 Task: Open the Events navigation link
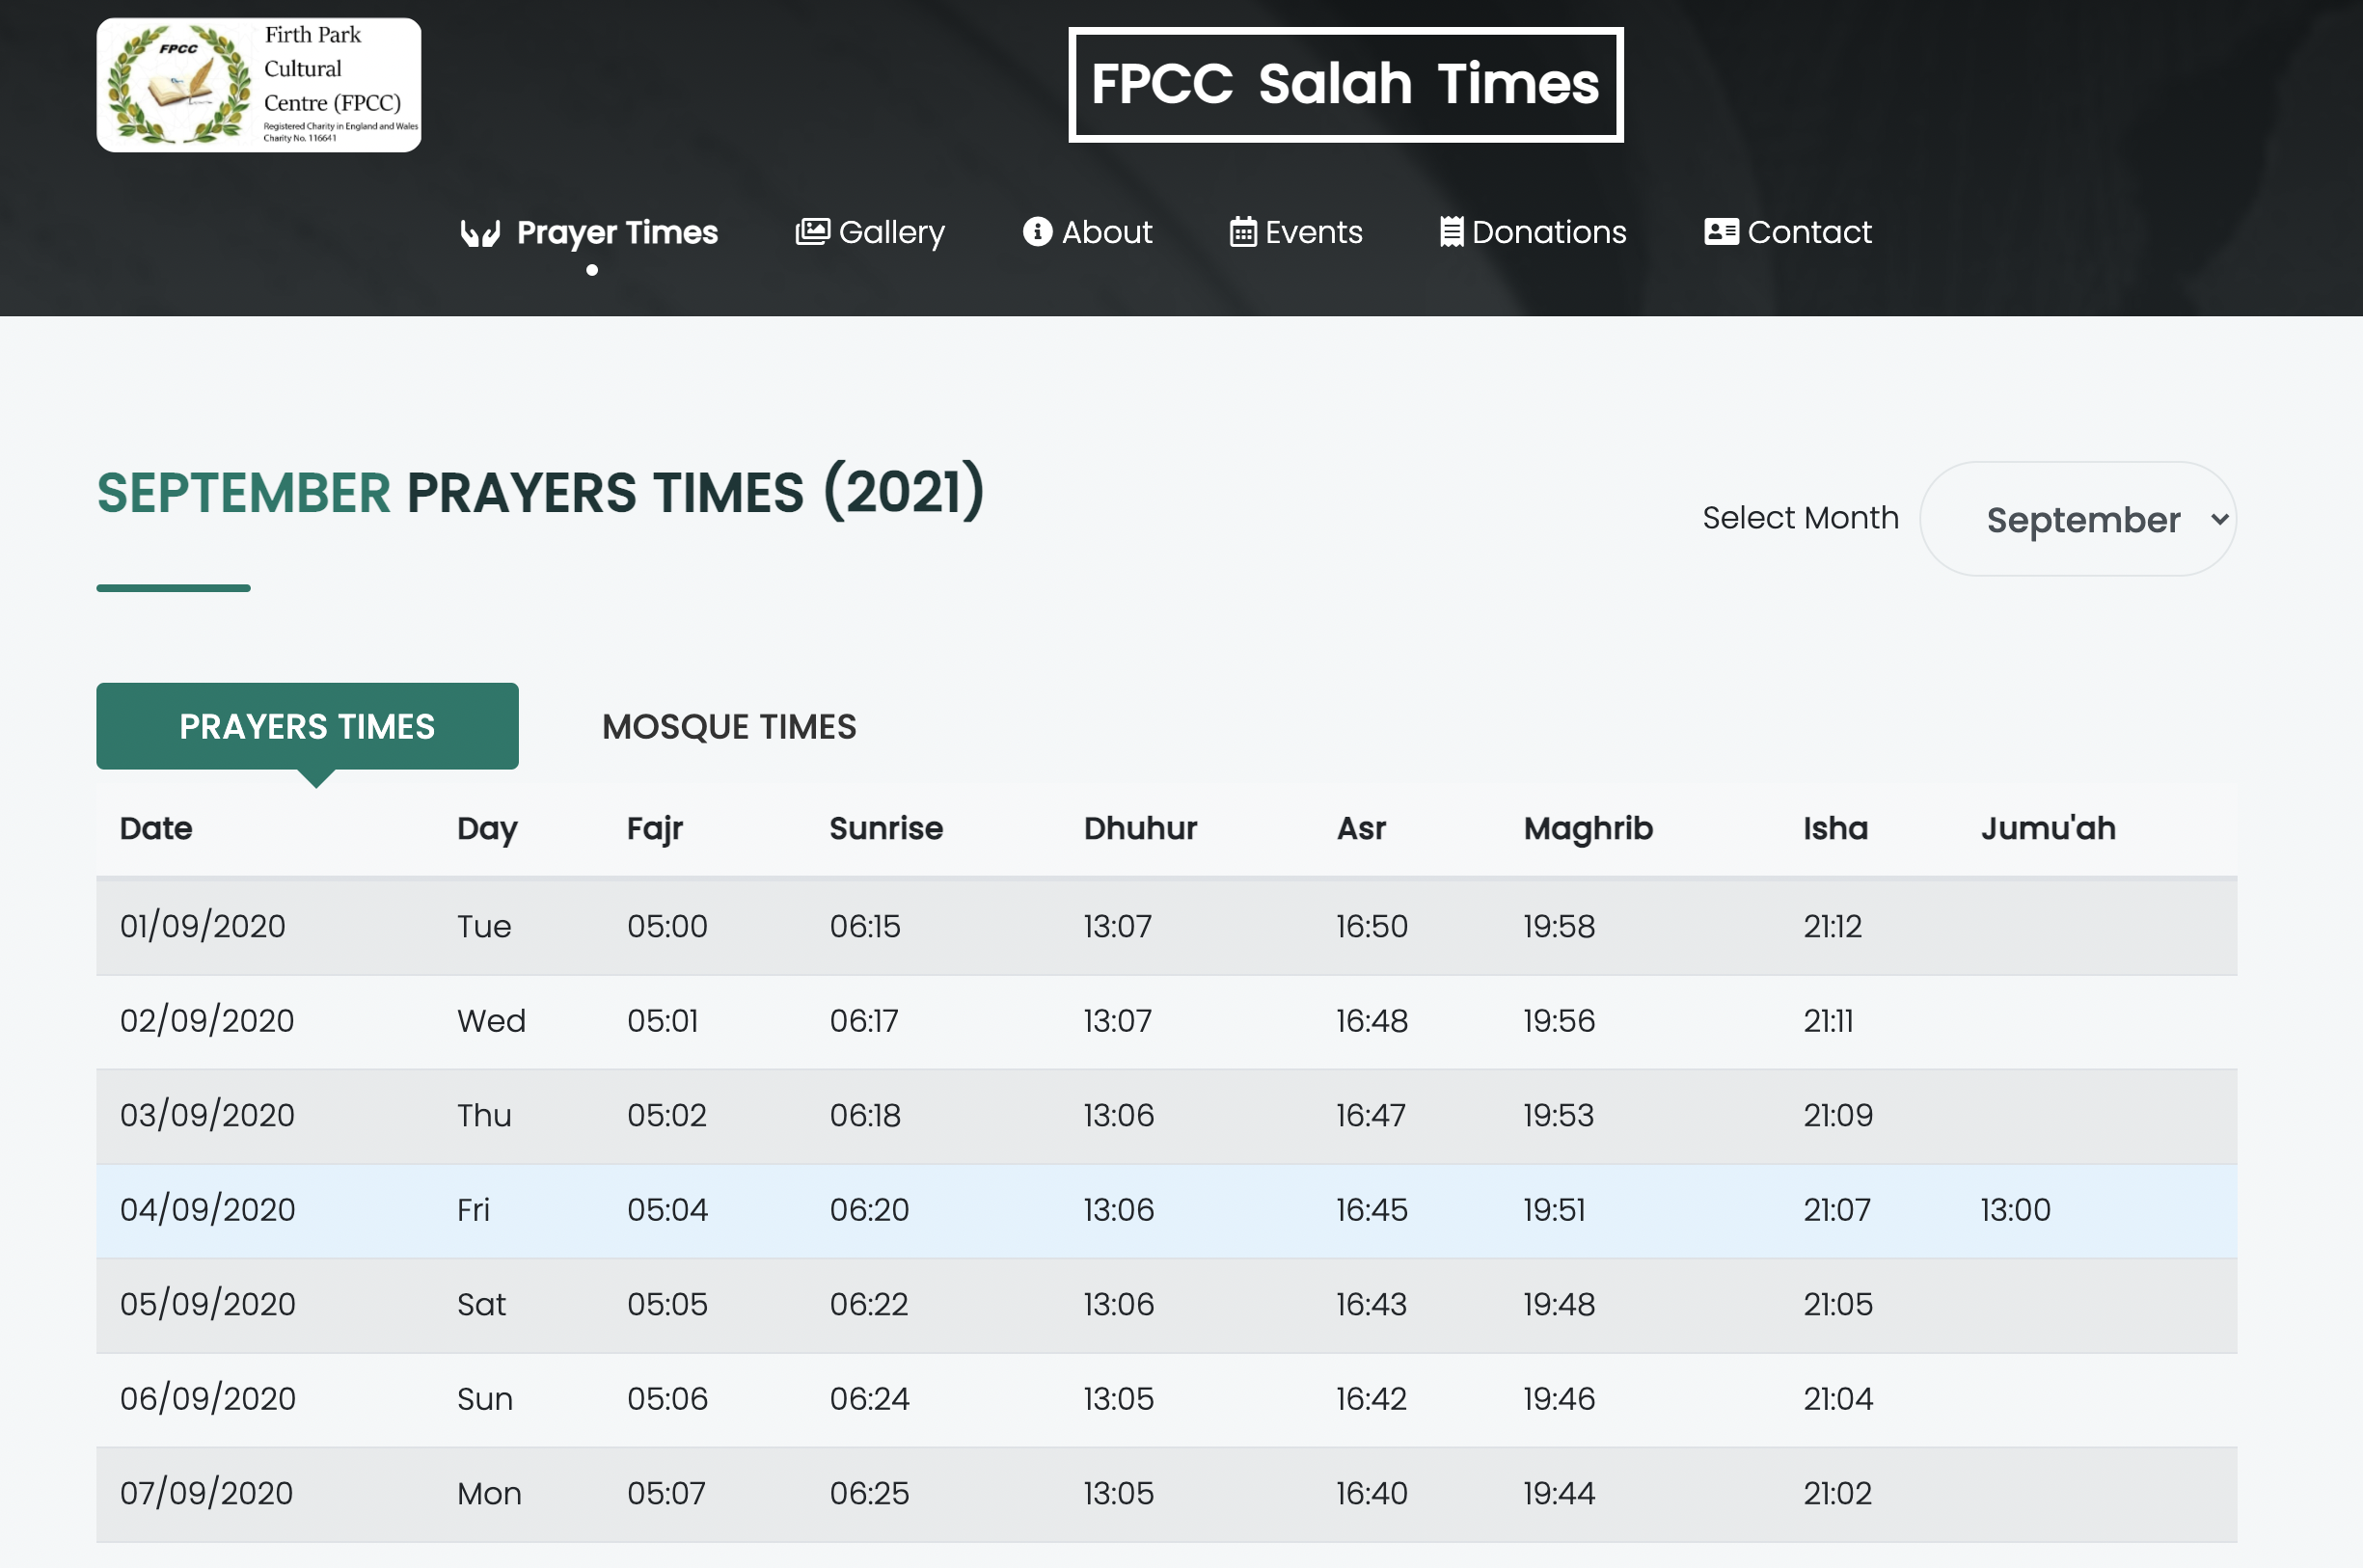click(1313, 232)
